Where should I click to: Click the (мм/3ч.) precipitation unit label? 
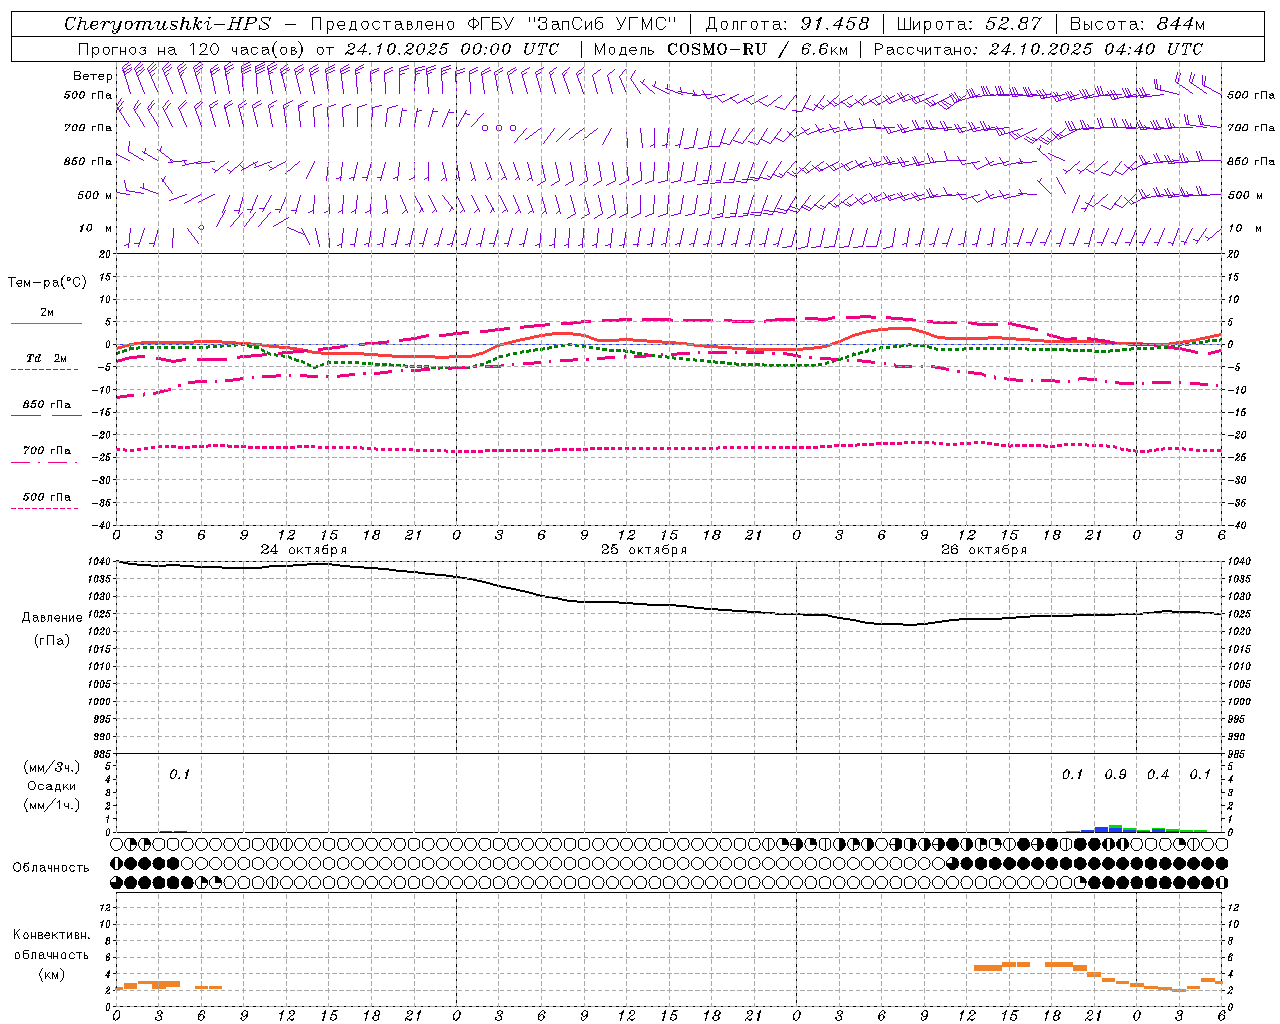click(52, 768)
